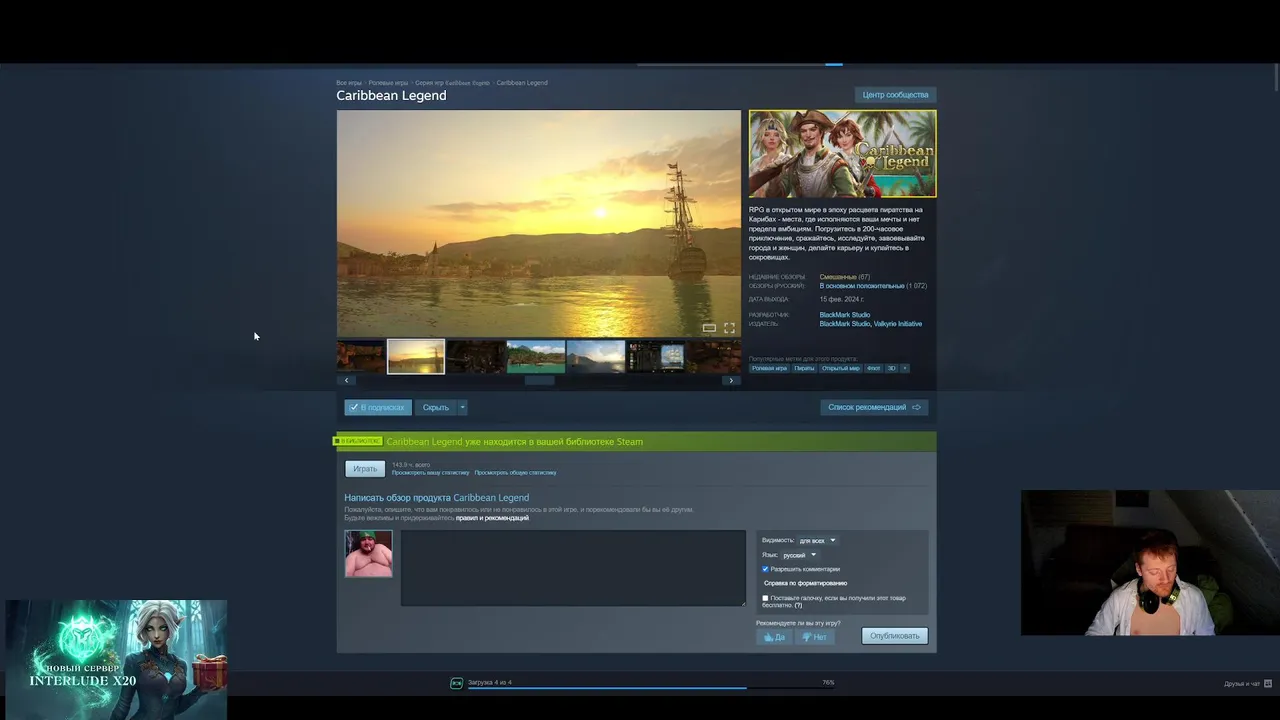The width and height of the screenshot is (1280, 720).
Task: Open the BlackMark Studio developer link
Action: coord(845,315)
